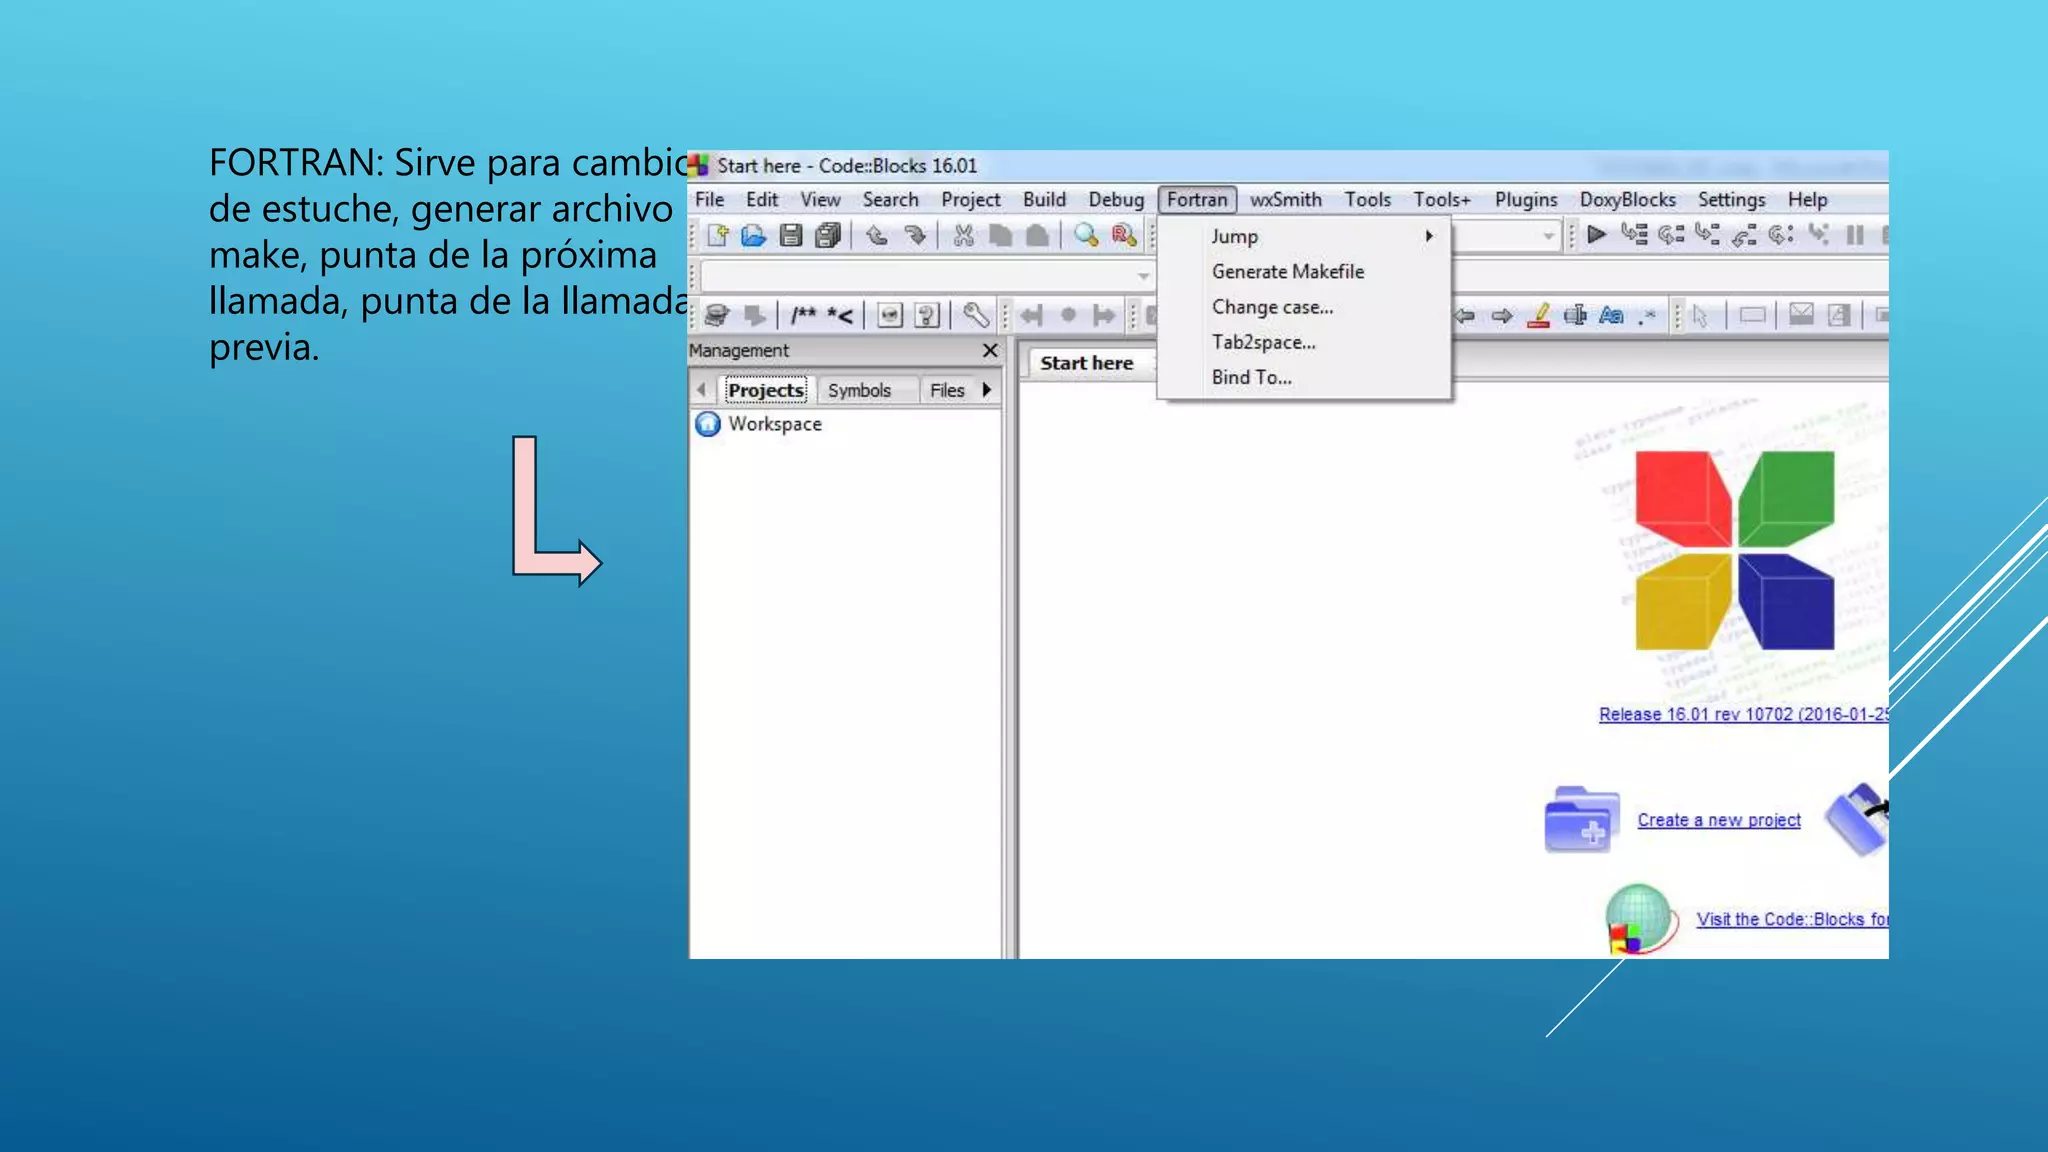The width and height of the screenshot is (2048, 1152).
Task: Close the open Fortran menu
Action: pyautogui.click(x=1197, y=199)
